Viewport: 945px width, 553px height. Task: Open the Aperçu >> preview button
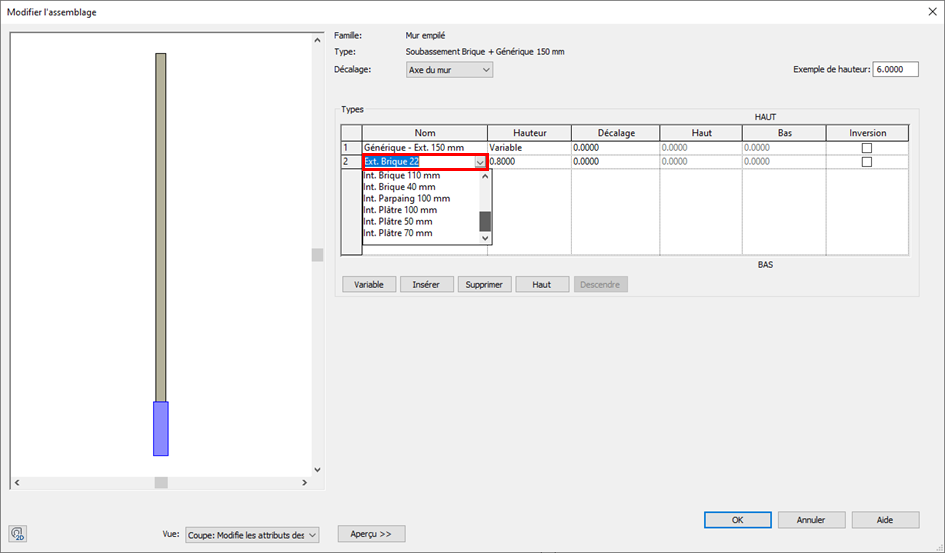(371, 534)
